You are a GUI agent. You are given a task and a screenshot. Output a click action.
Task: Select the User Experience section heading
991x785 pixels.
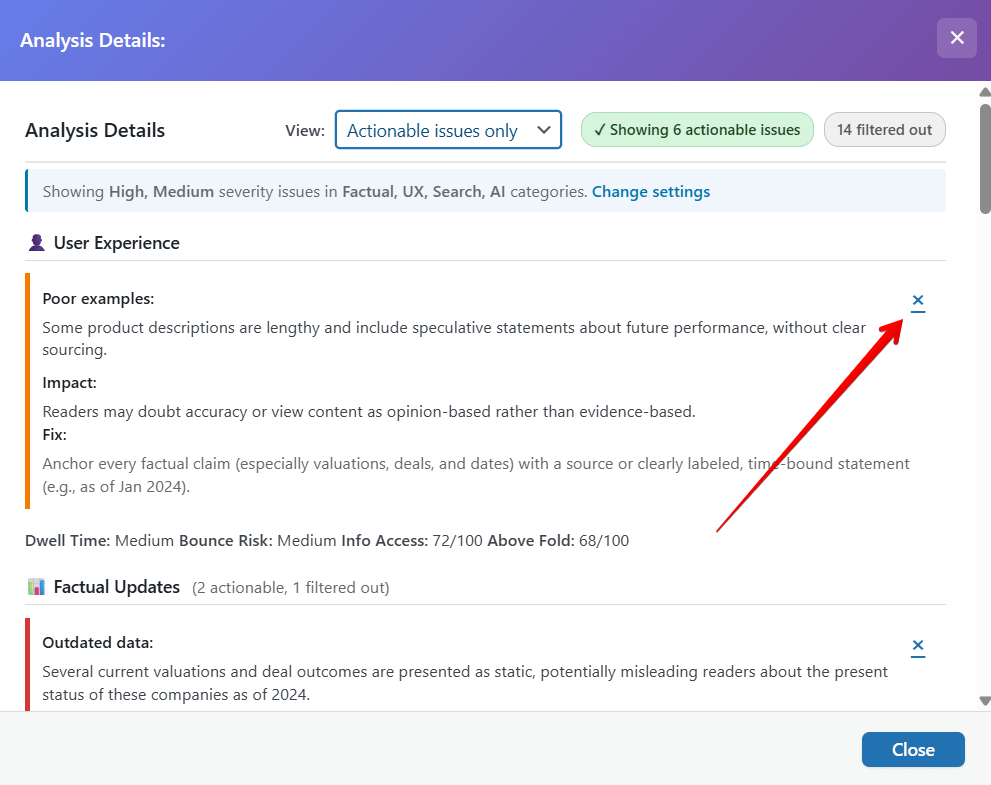[x=116, y=243]
